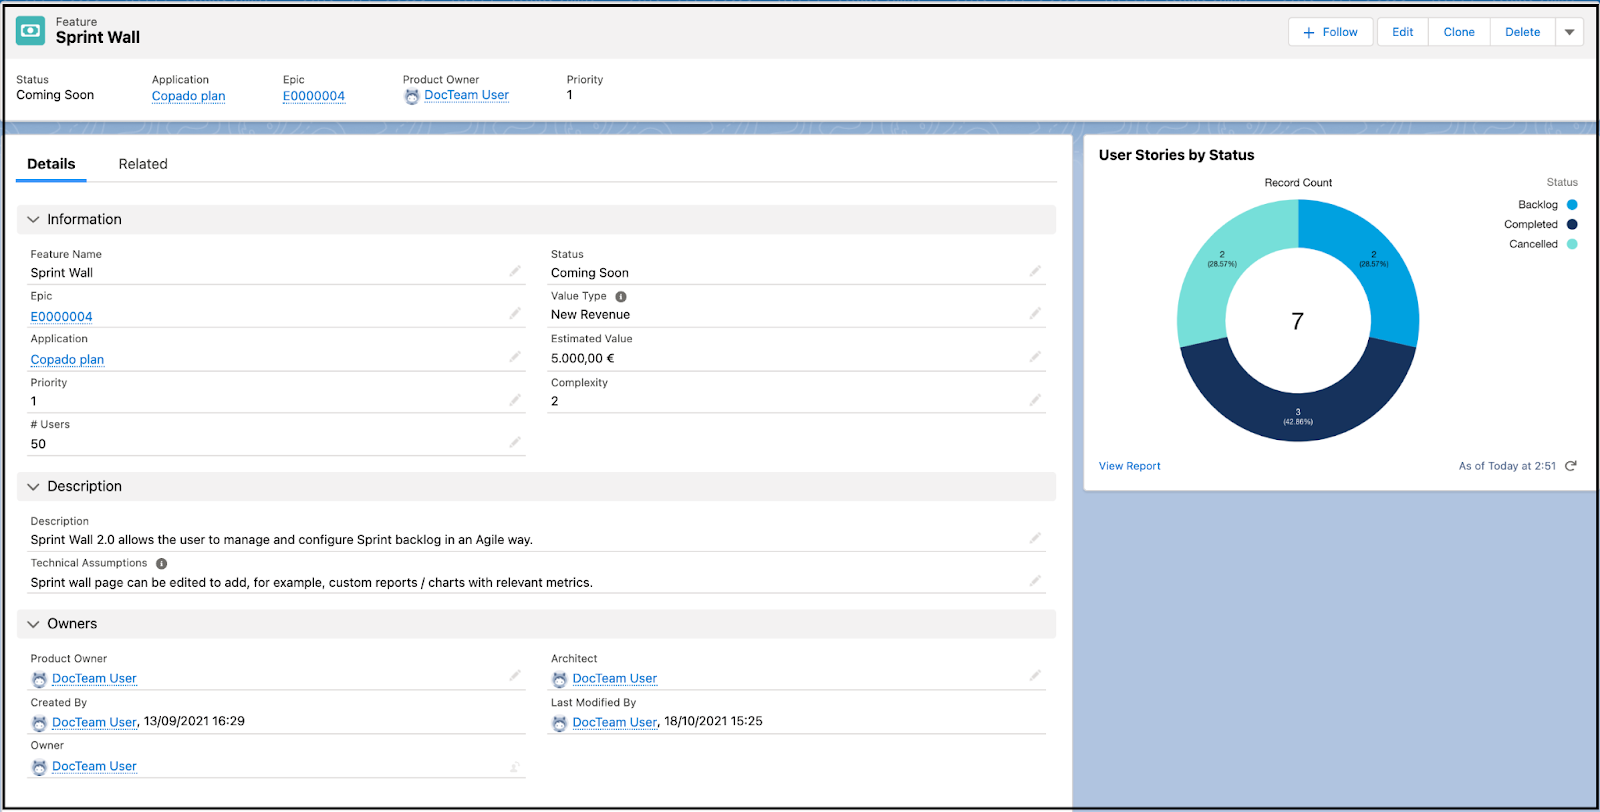Click the Clone button
Viewport: 1600px width, 812px height.
[x=1459, y=32]
